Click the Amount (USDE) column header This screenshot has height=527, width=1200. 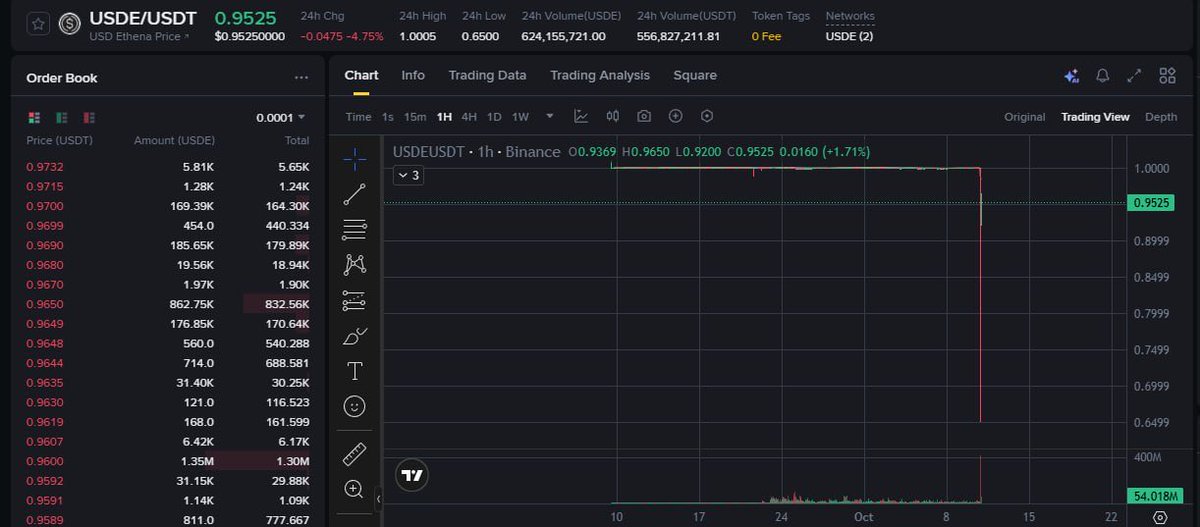(174, 141)
